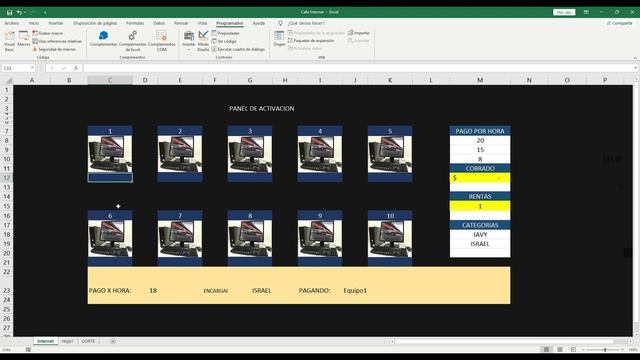Open the Datos tab
Screen dimensions: 640x360
pyautogui.click(x=159, y=23)
